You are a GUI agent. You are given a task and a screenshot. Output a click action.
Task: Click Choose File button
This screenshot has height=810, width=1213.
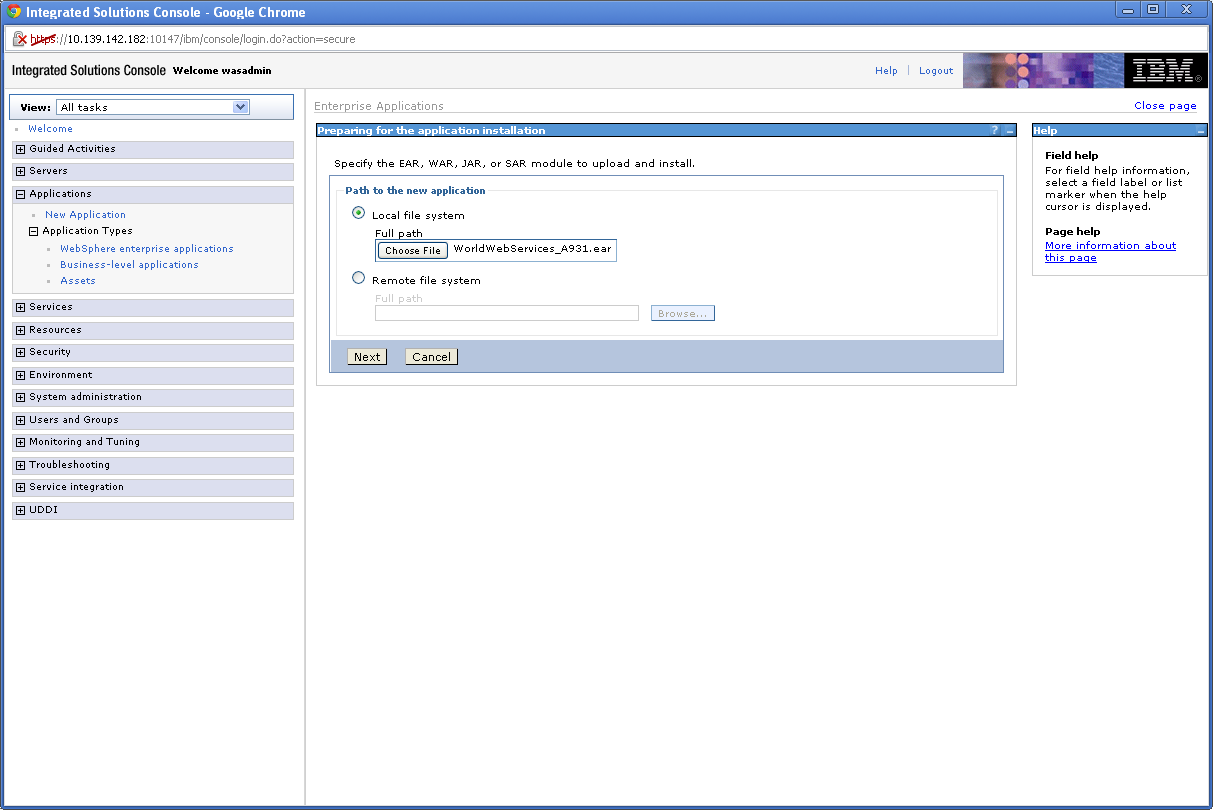[413, 251]
